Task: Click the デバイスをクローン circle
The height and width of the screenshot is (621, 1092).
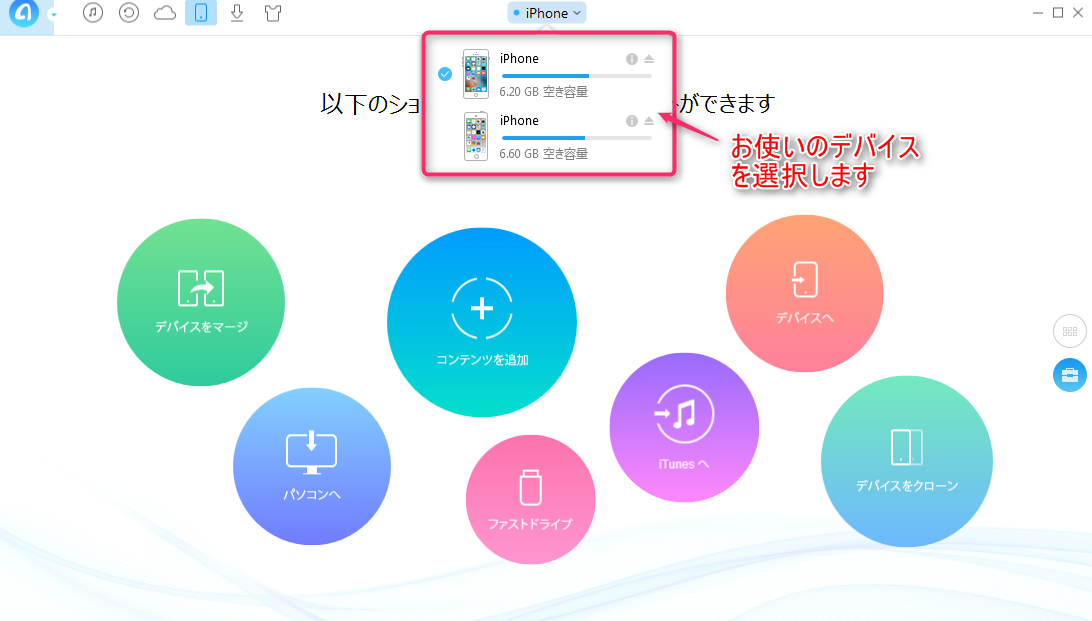Action: [x=907, y=462]
